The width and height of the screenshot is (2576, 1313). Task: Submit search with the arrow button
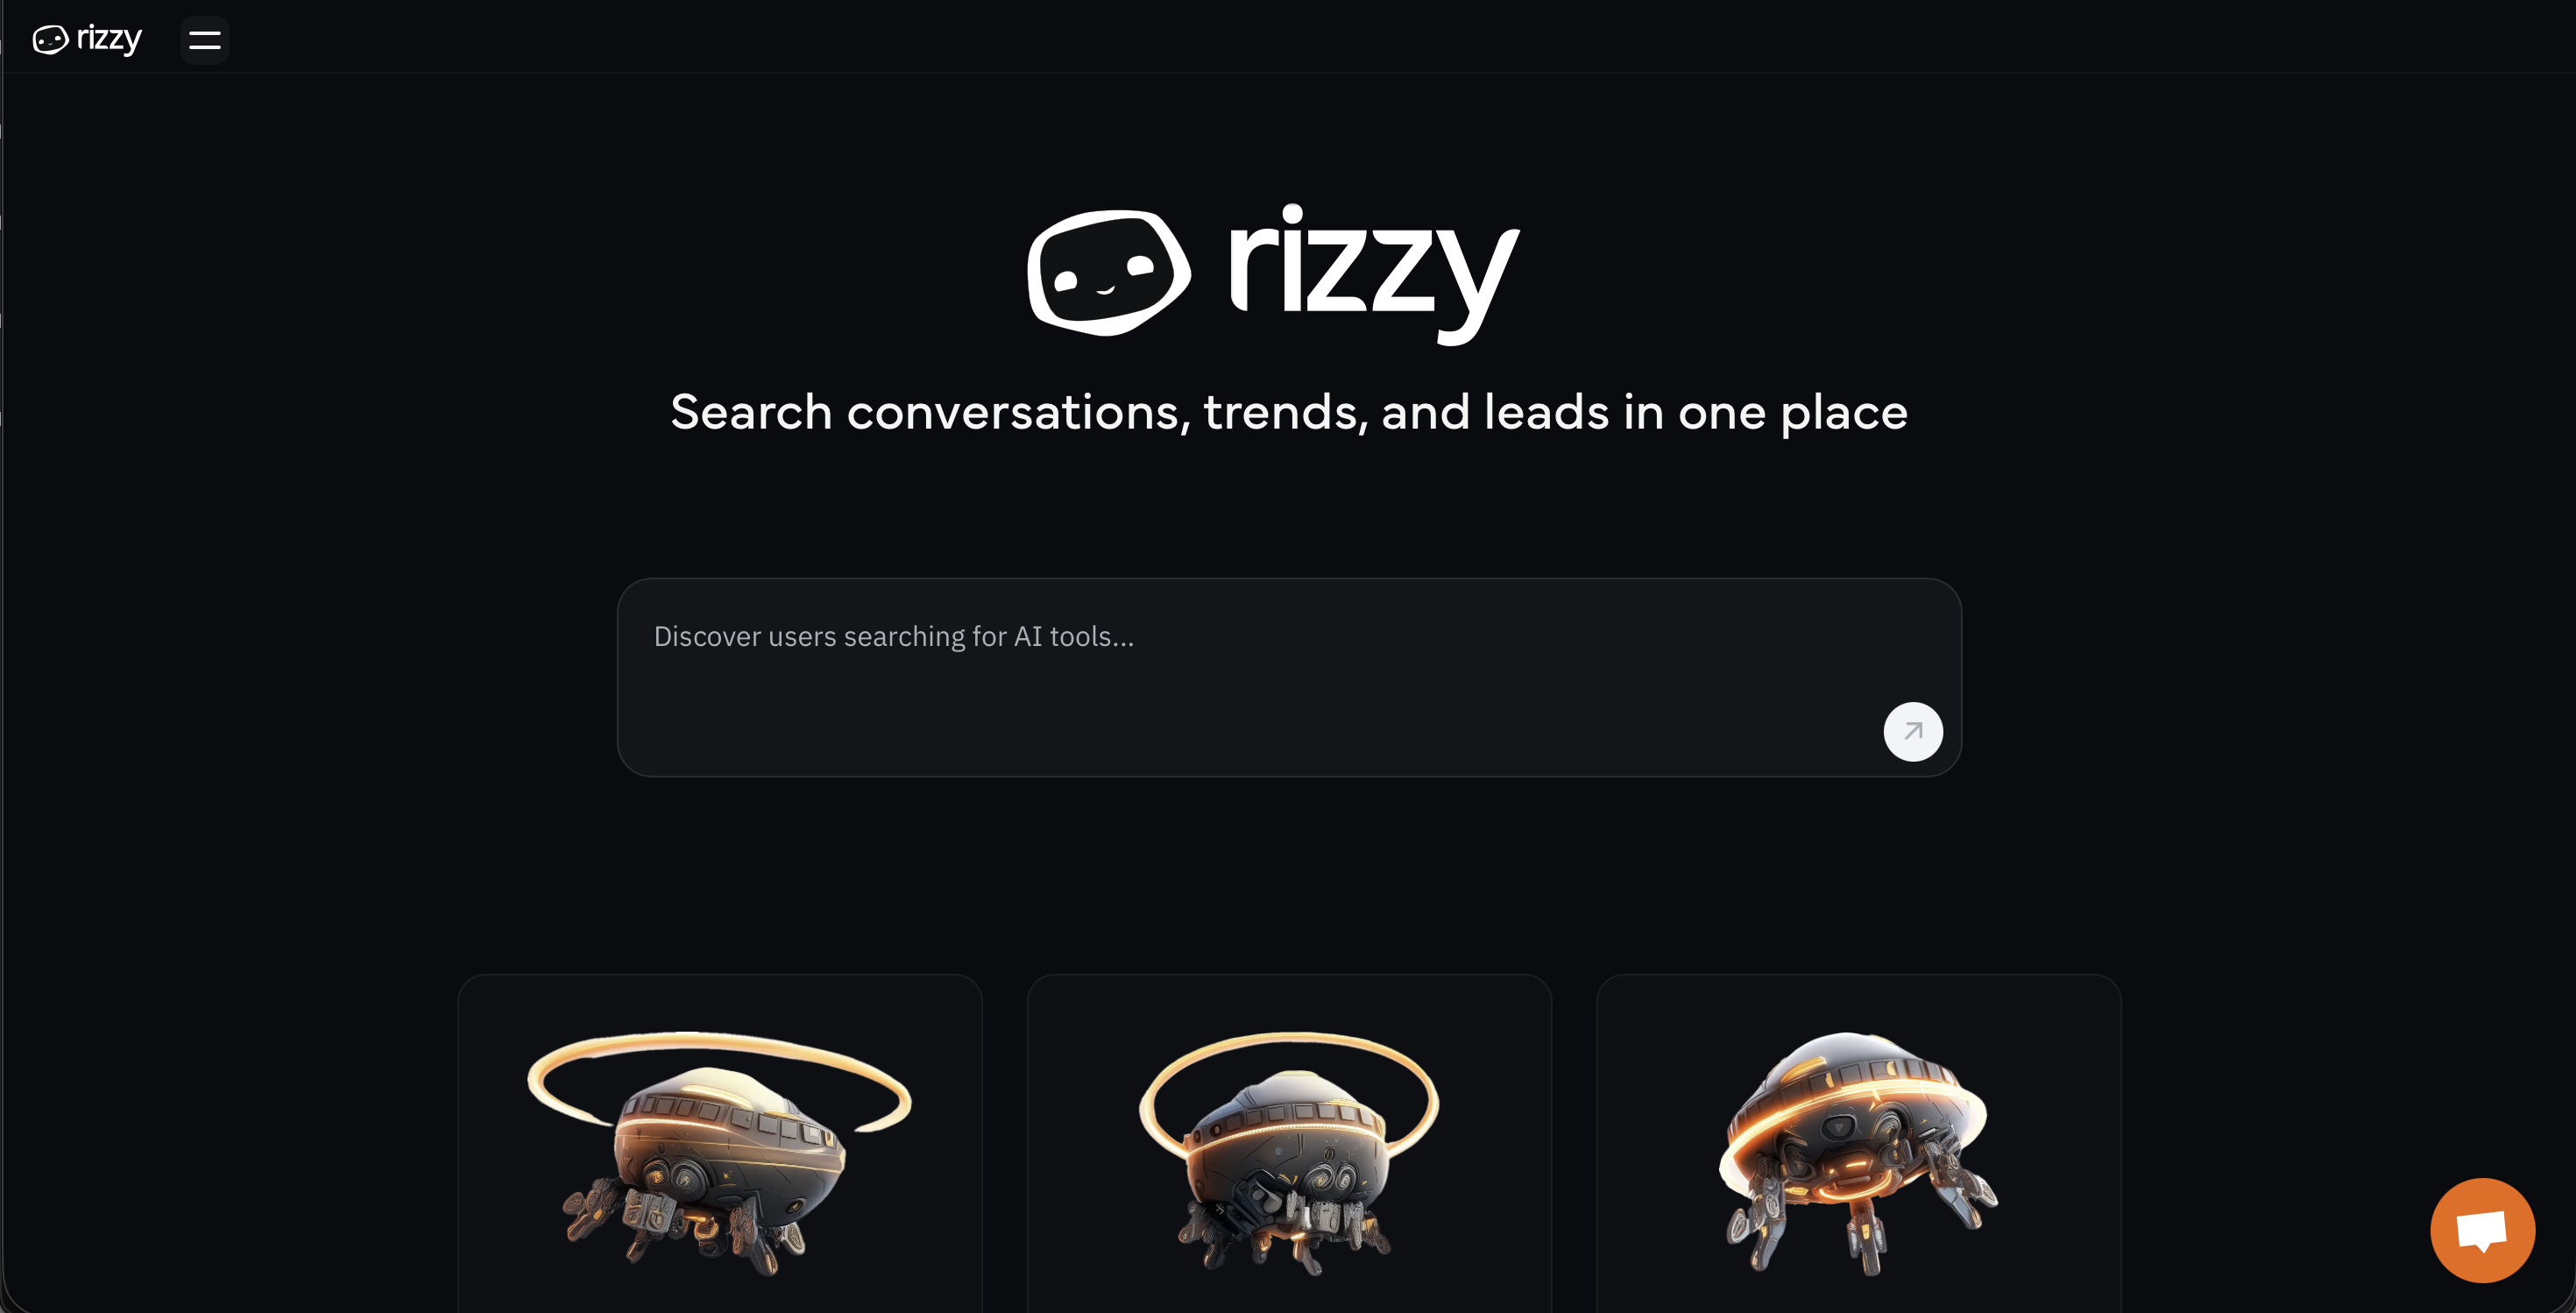(x=1912, y=731)
